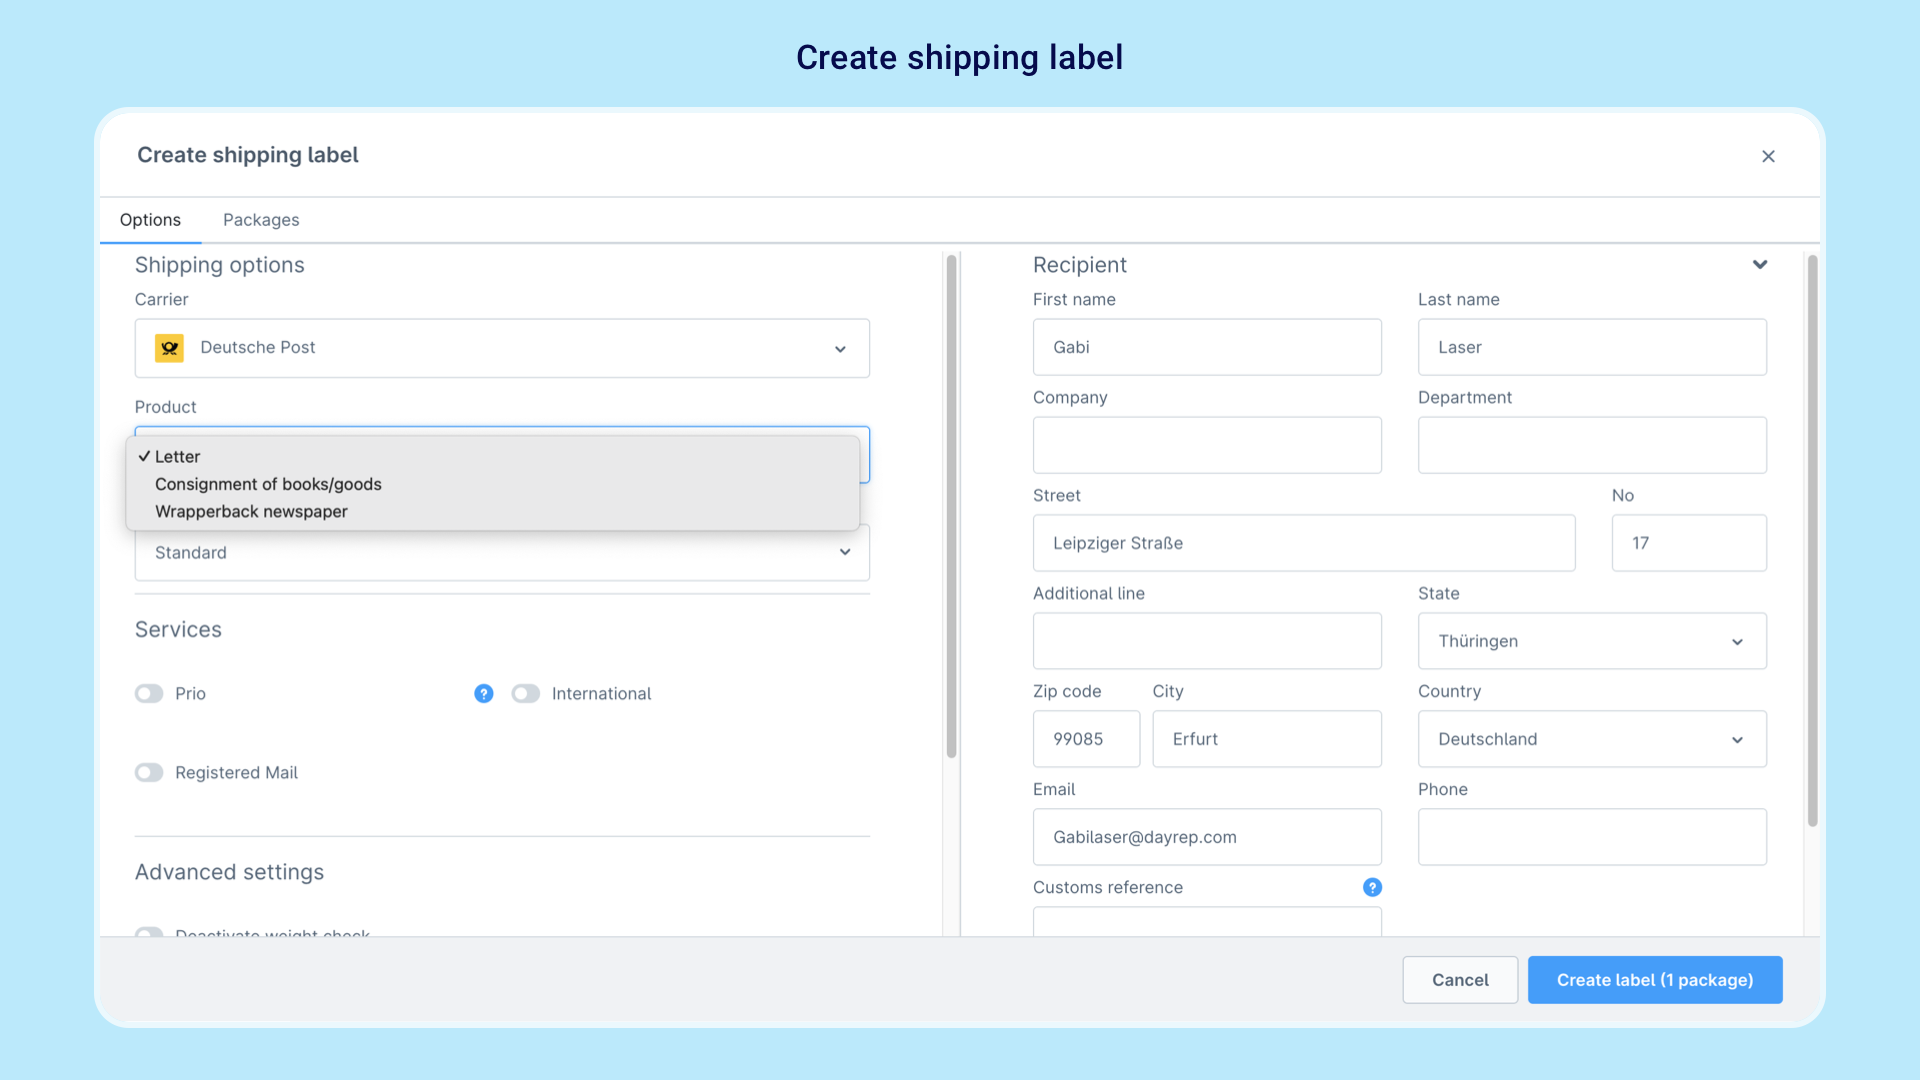Click the Customs reference label
Image resolution: width=1920 pixels, height=1080 pixels.
tap(1107, 887)
